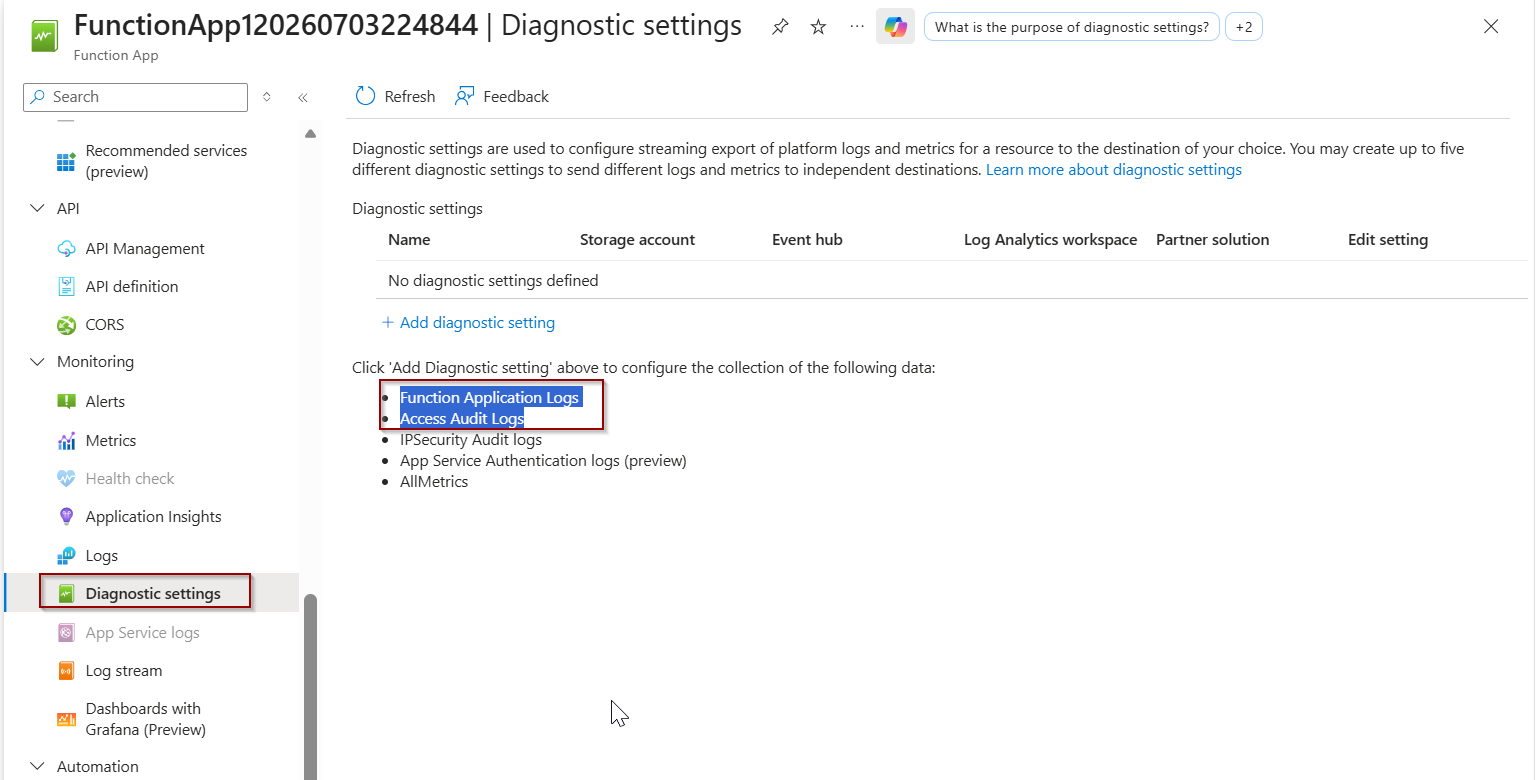Click the Metrics chart icon

(67, 441)
